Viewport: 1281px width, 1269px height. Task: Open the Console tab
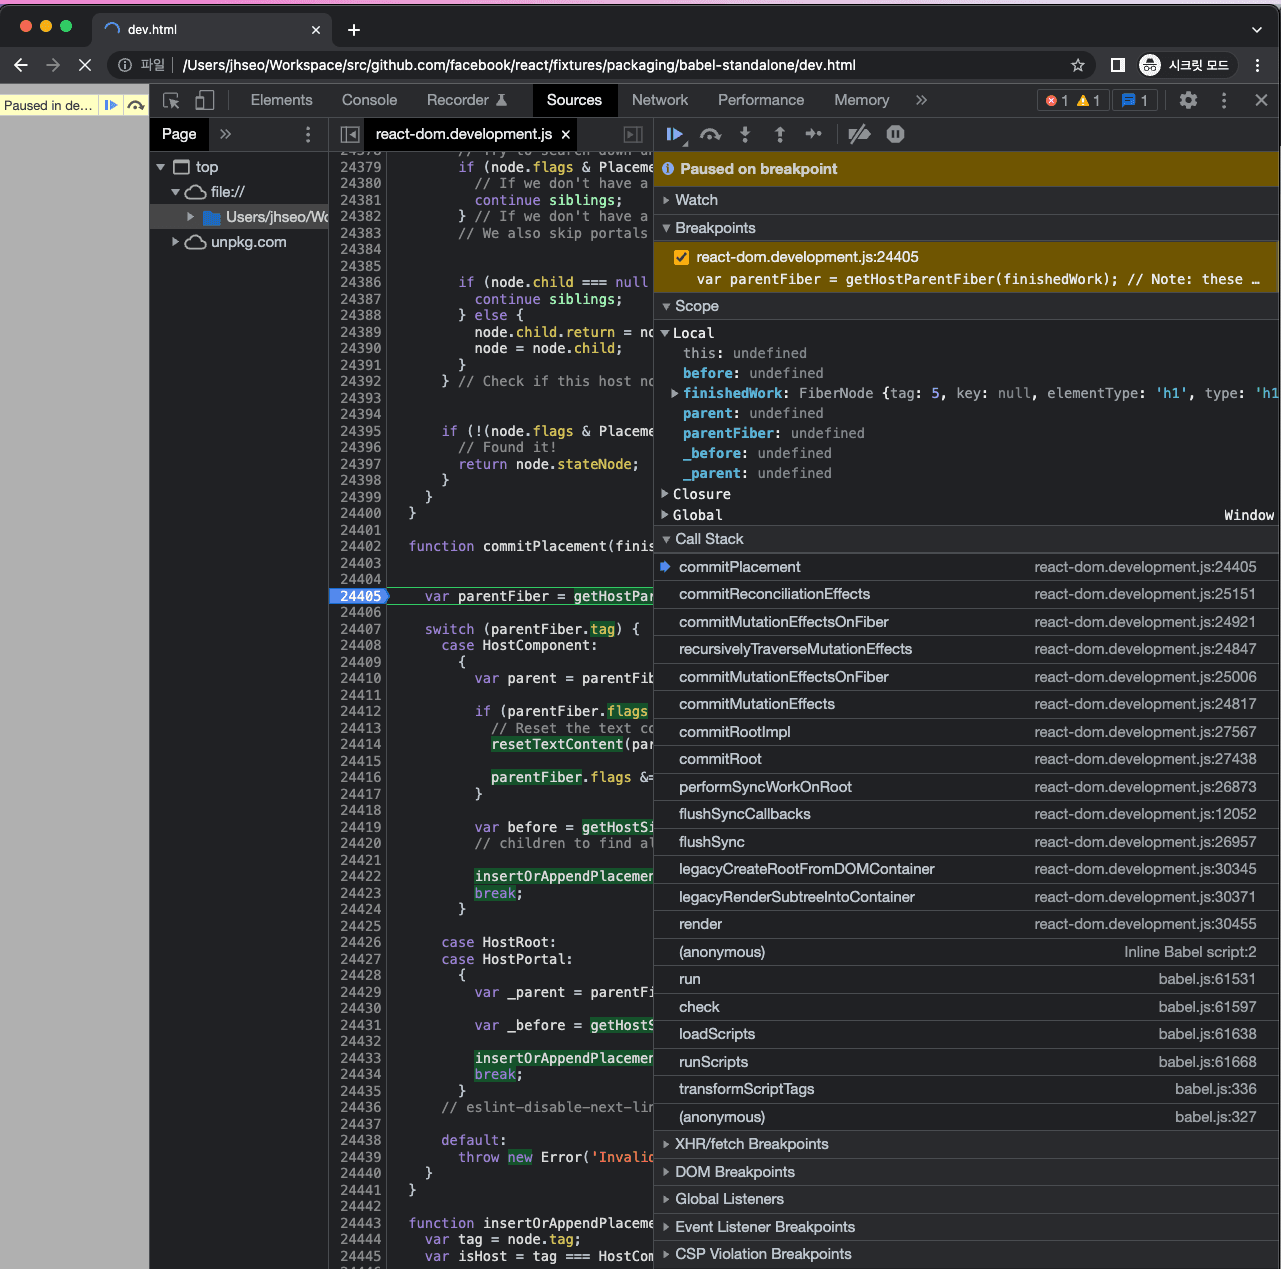point(369,100)
